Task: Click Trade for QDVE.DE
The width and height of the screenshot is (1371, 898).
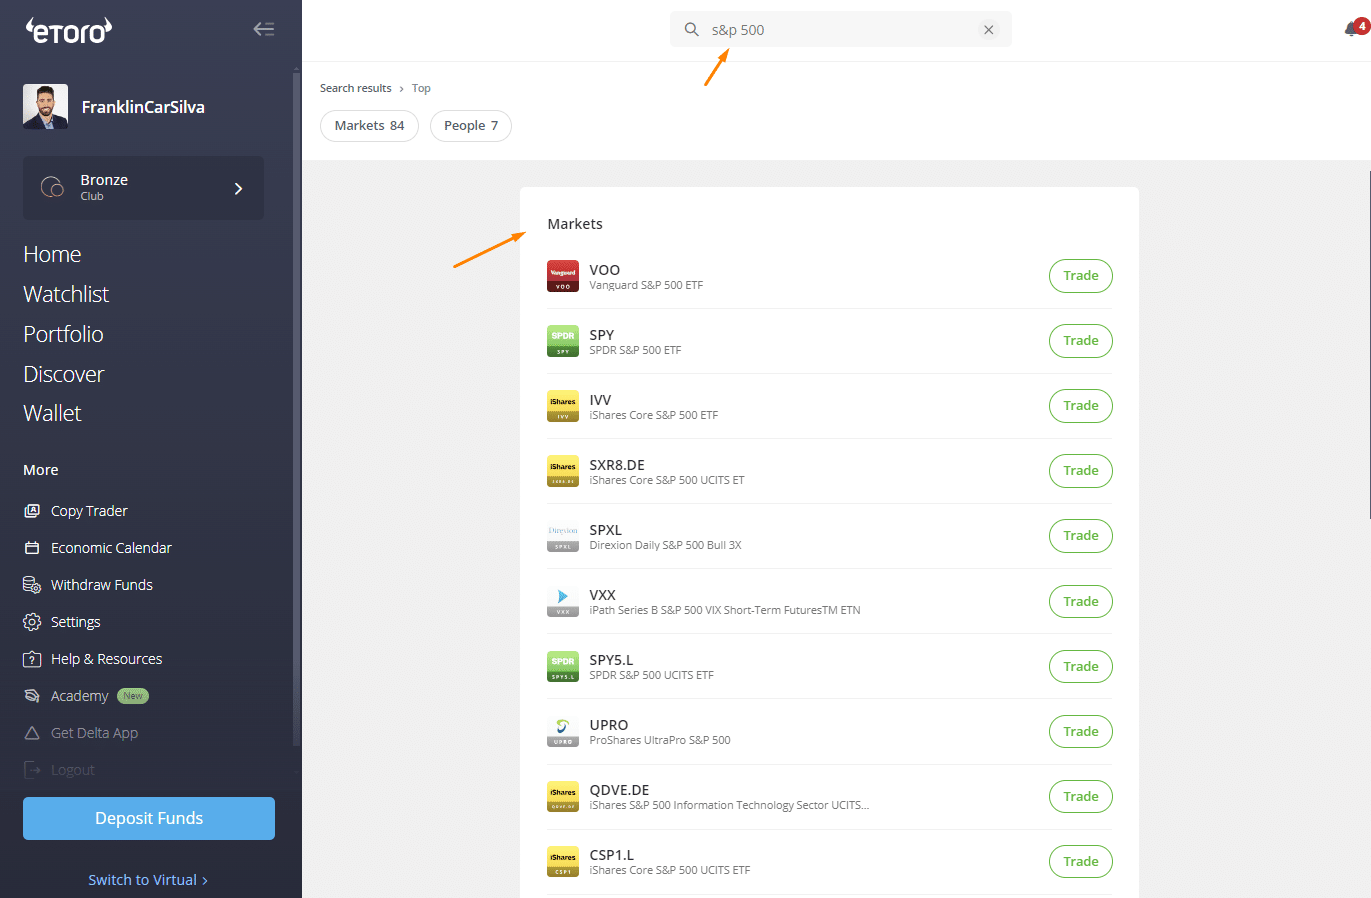Action: click(1081, 797)
